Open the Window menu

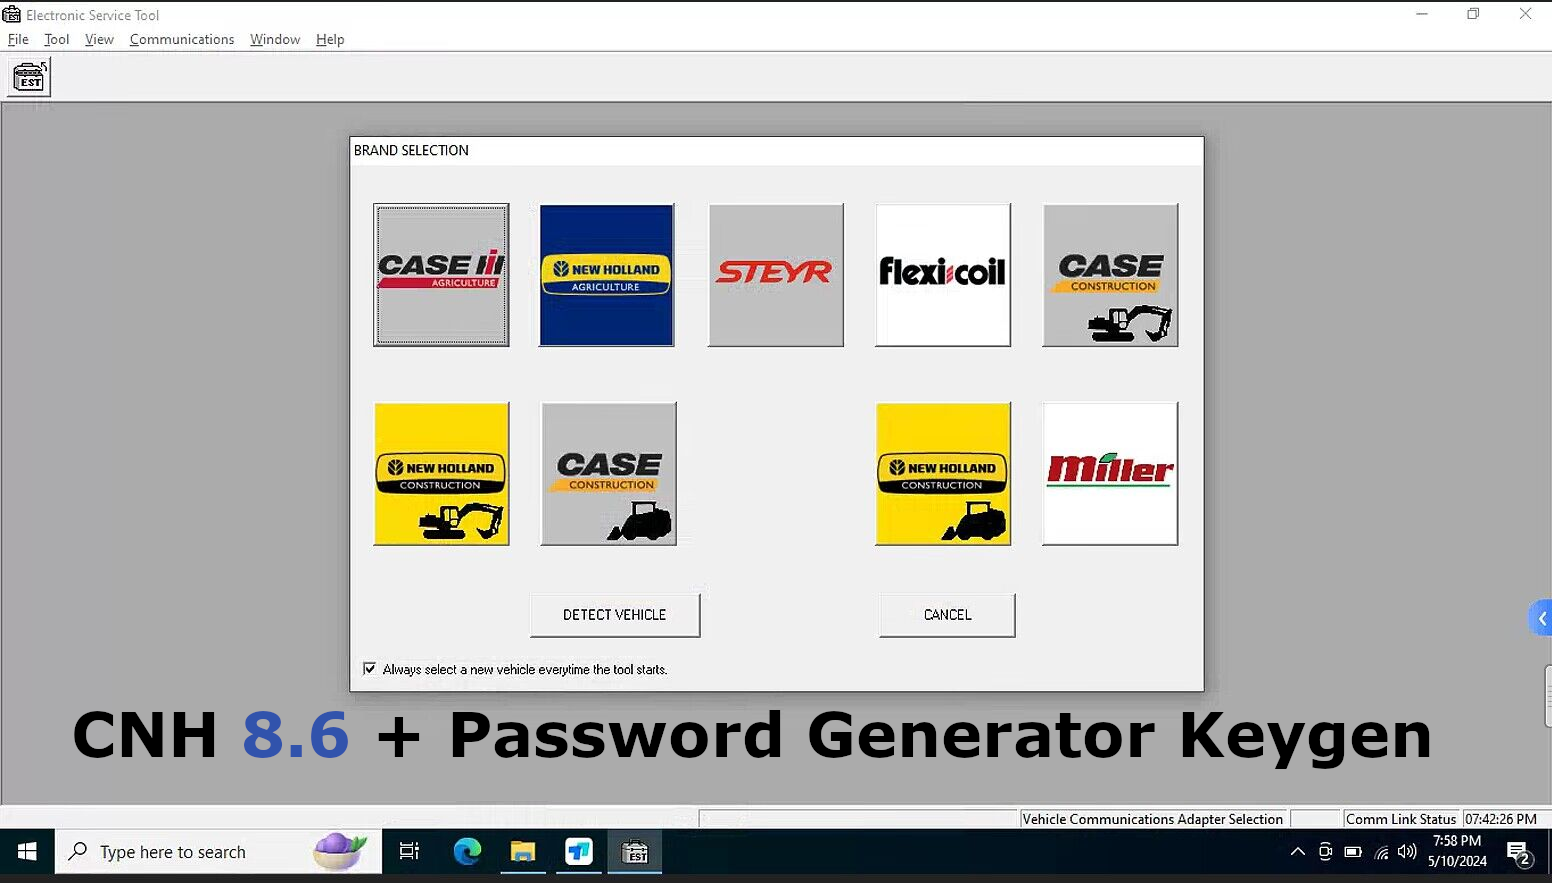pos(274,39)
